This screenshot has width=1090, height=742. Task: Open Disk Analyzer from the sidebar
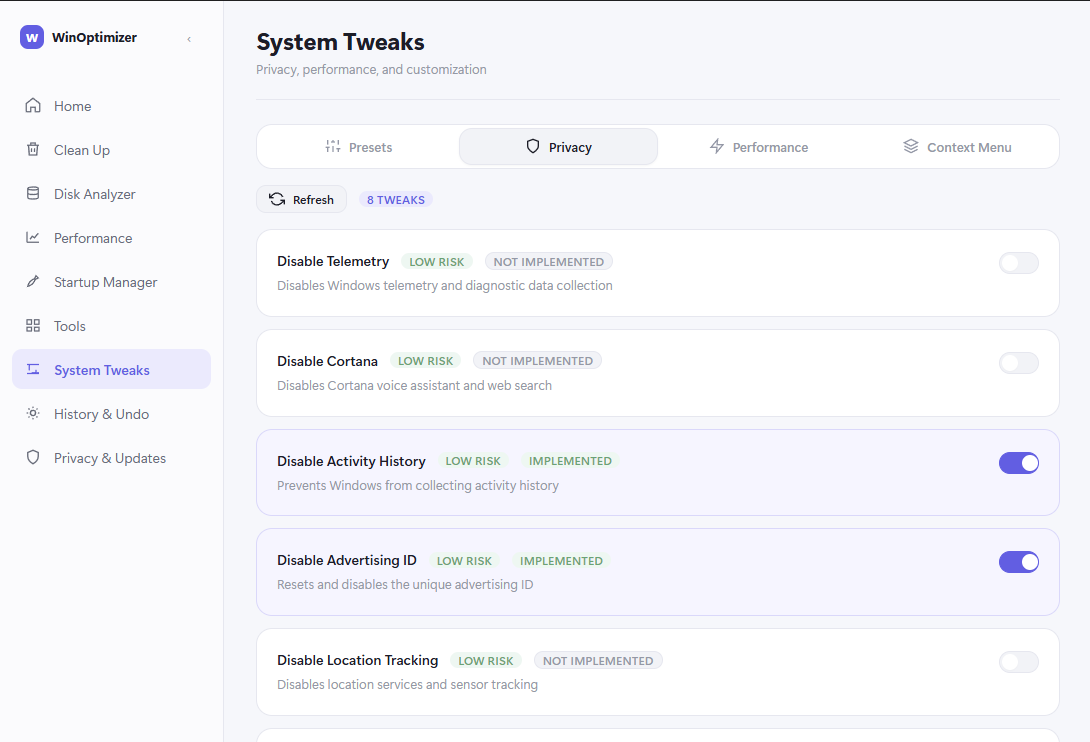(x=95, y=194)
